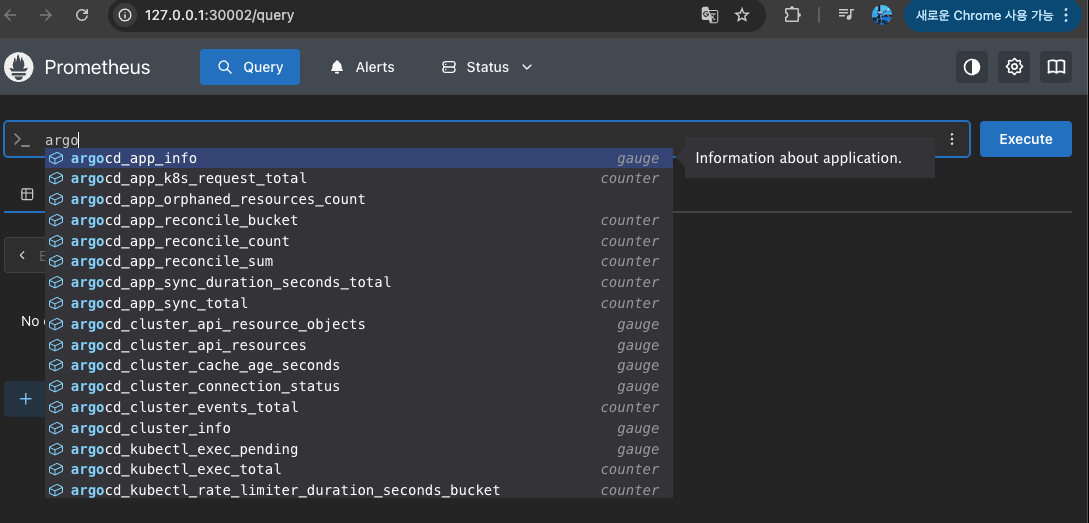This screenshot has height=523, width=1089.
Task: Open the media control icon in Chrome toolbar
Action: 845,15
